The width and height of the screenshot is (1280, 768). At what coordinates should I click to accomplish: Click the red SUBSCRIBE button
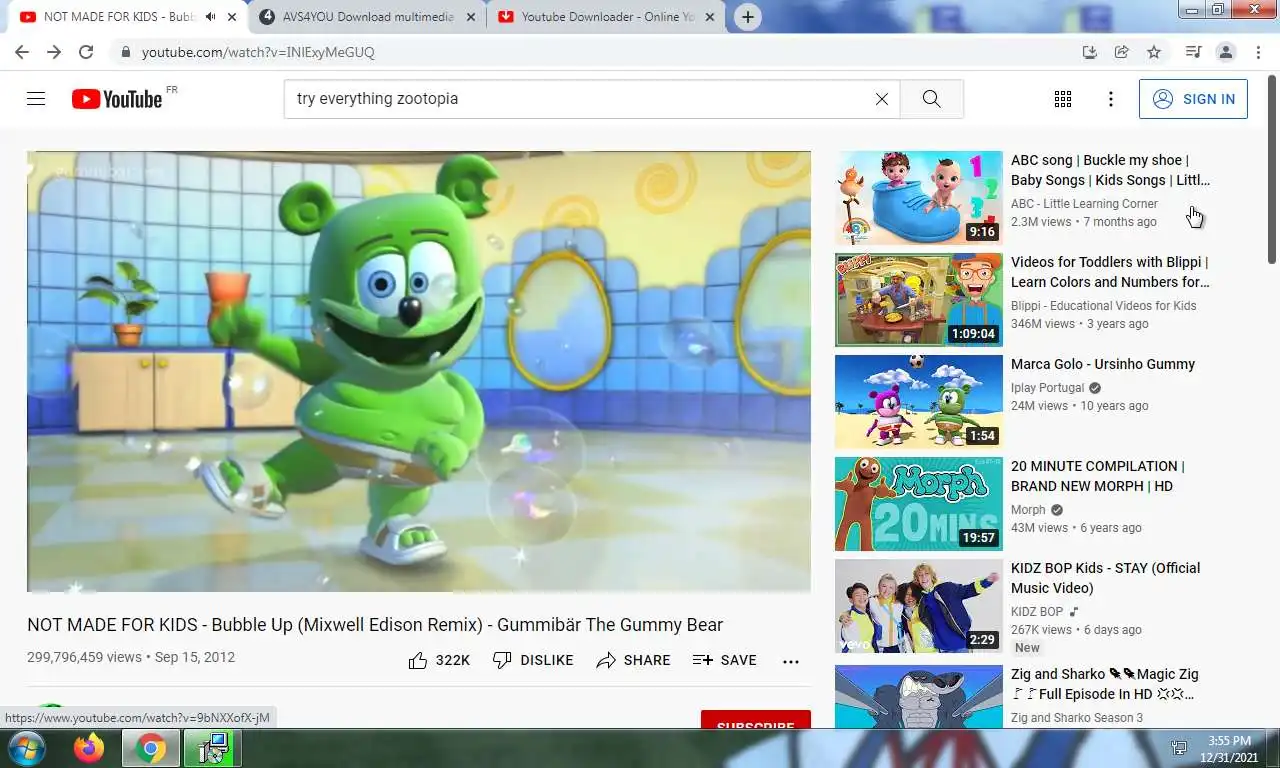[x=755, y=720]
